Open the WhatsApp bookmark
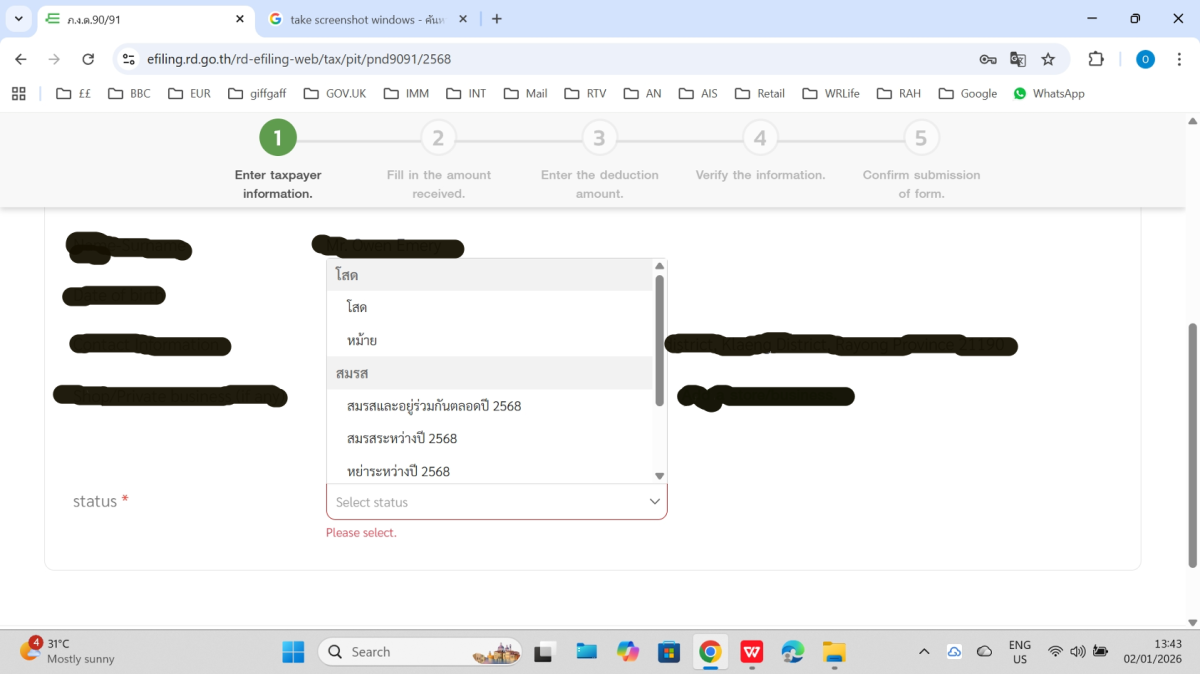 [1048, 93]
